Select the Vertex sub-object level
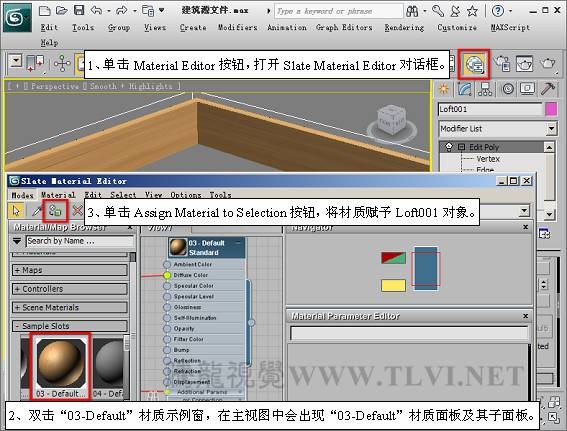This screenshot has height=431, width=567. 488,159
